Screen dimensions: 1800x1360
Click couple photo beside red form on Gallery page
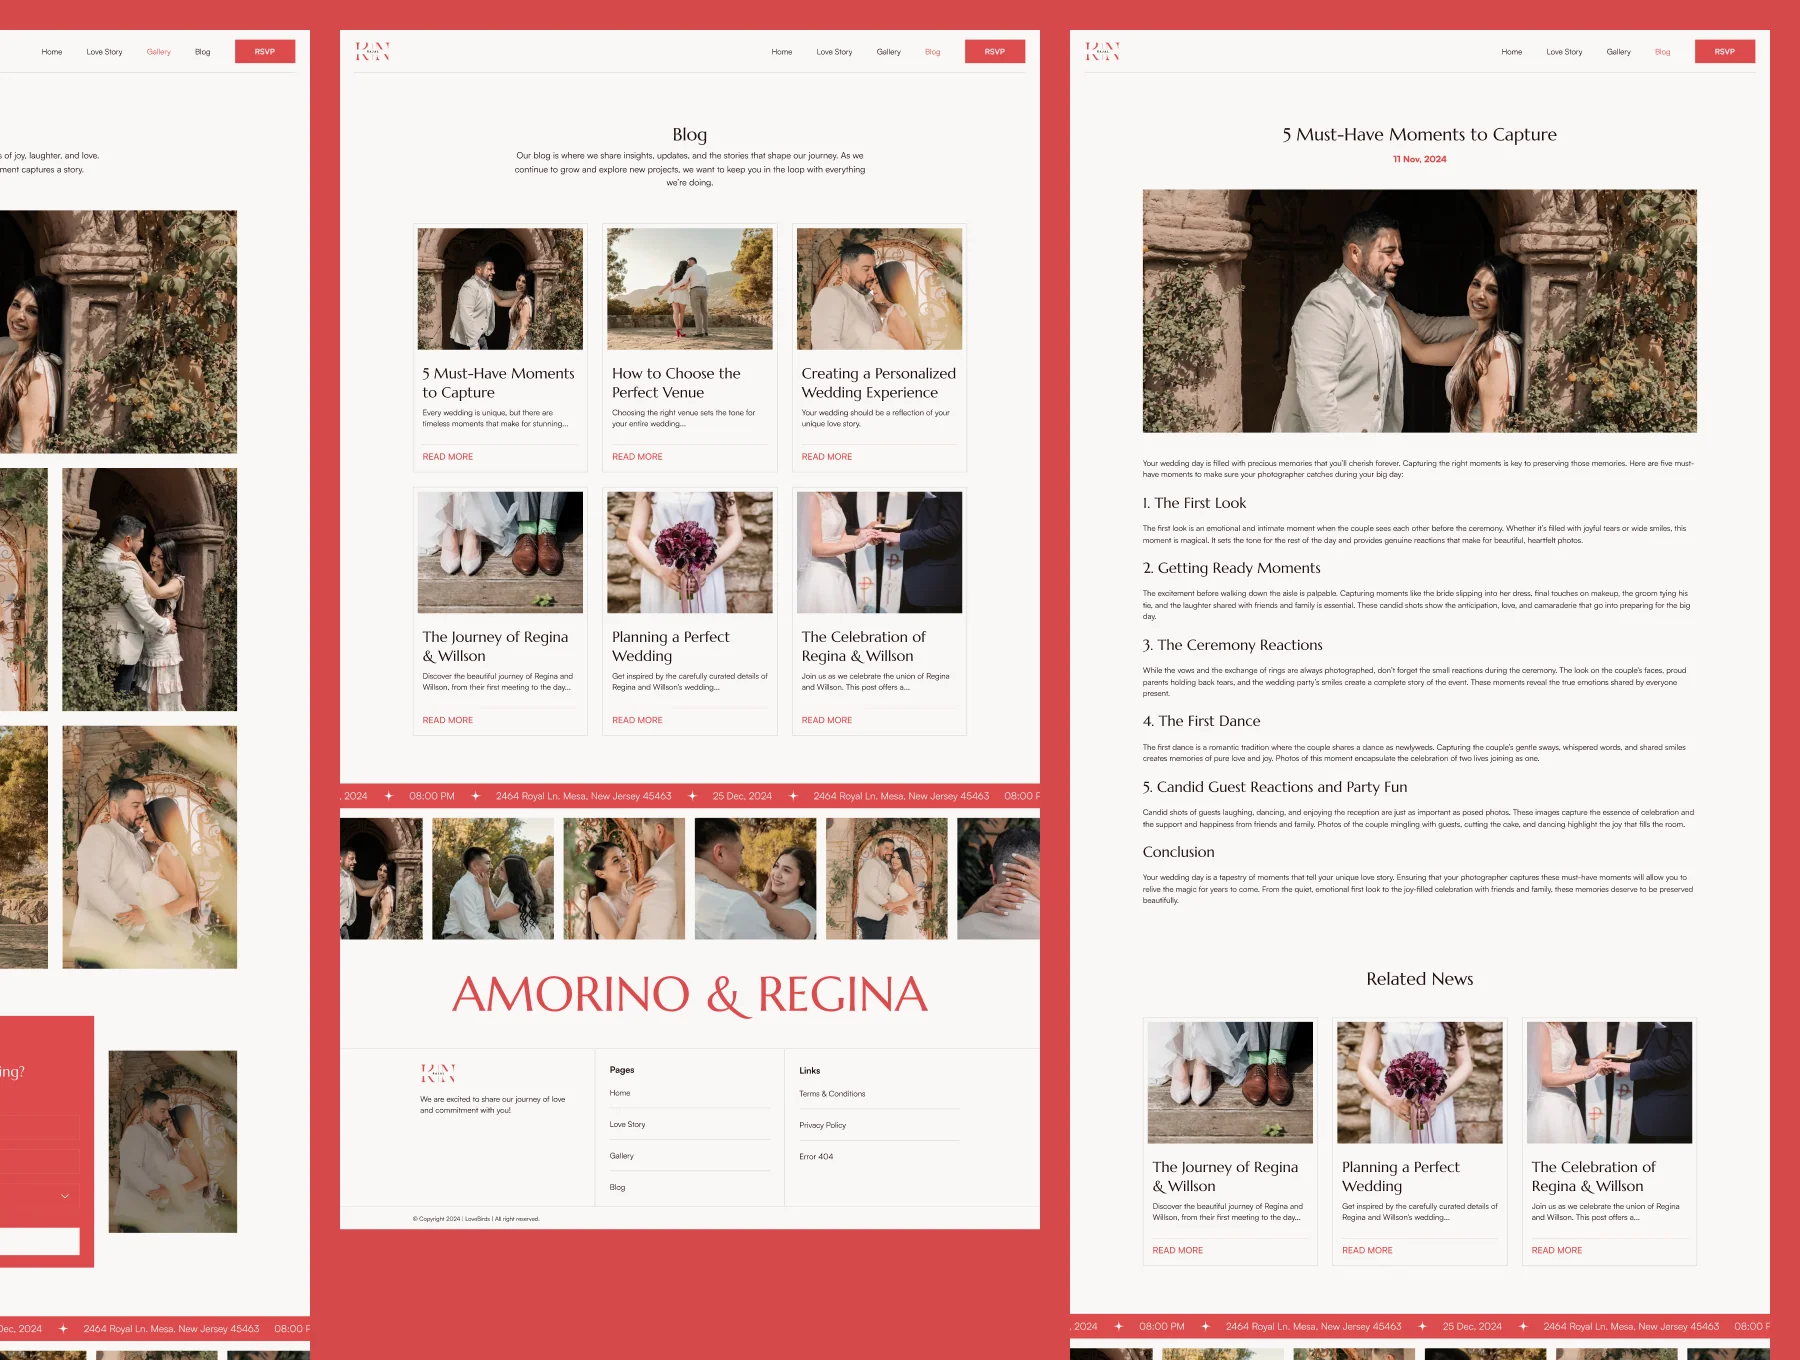pyautogui.click(x=173, y=1141)
